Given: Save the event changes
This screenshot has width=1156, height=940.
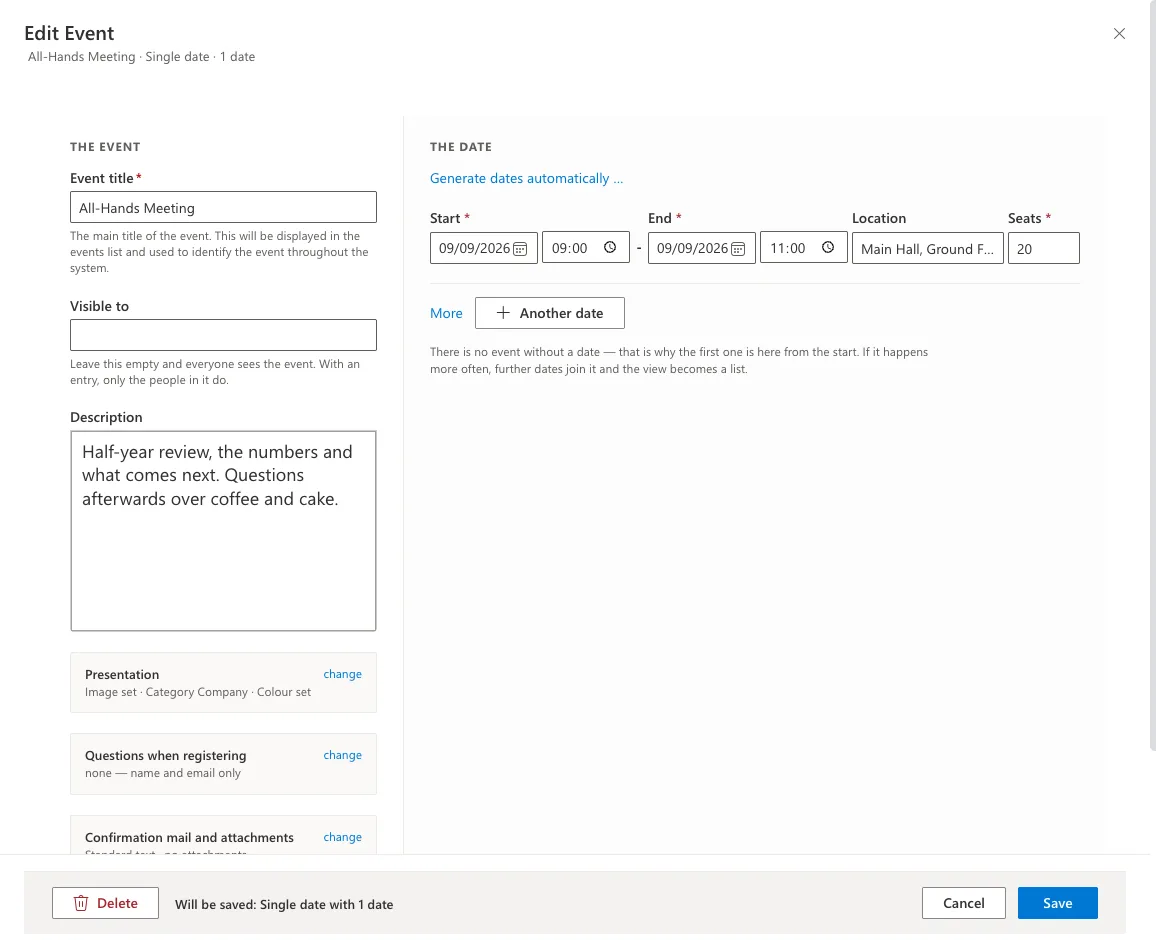Looking at the screenshot, I should (x=1057, y=903).
